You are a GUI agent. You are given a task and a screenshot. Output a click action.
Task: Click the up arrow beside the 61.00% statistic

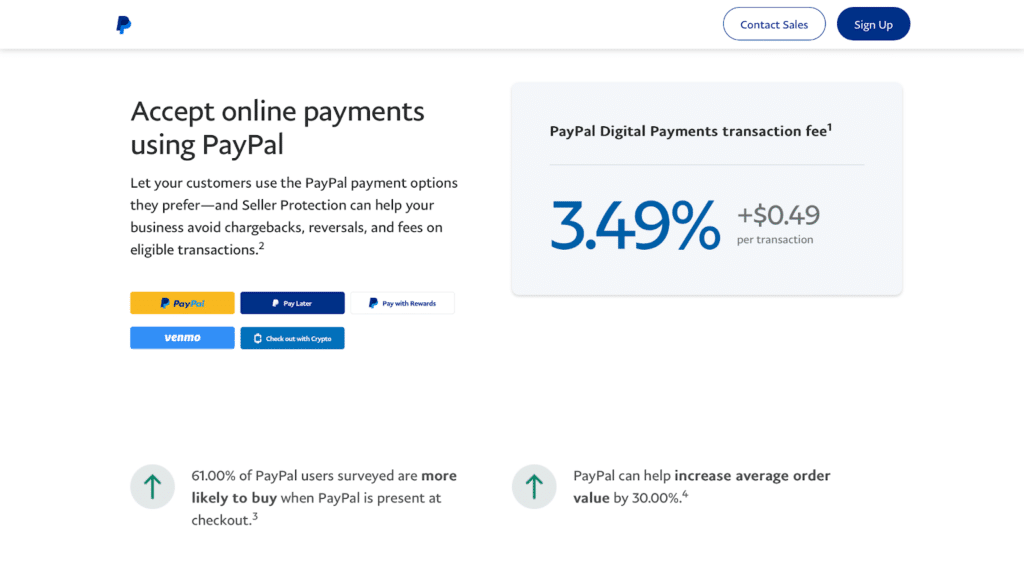tap(152, 487)
